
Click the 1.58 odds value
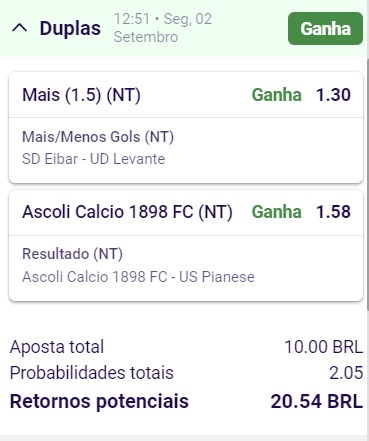(333, 212)
